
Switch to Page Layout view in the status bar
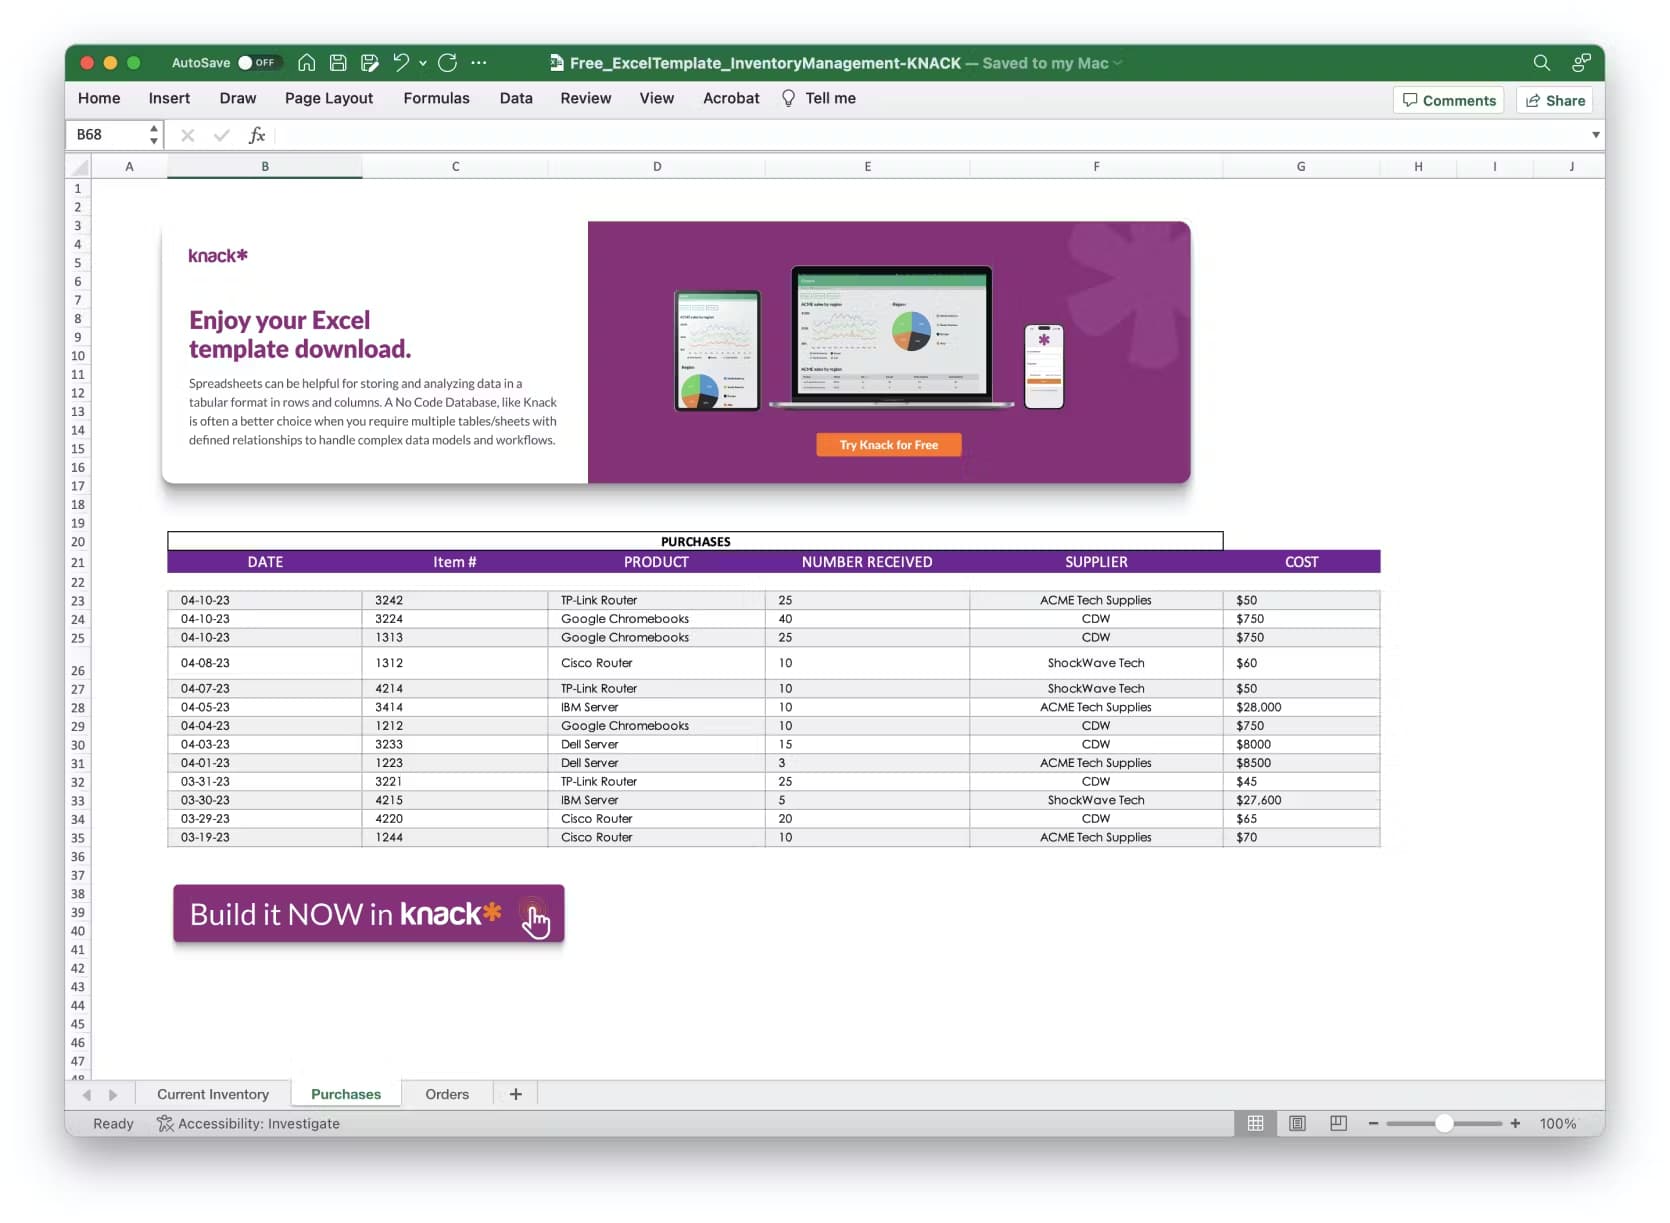click(1297, 1123)
